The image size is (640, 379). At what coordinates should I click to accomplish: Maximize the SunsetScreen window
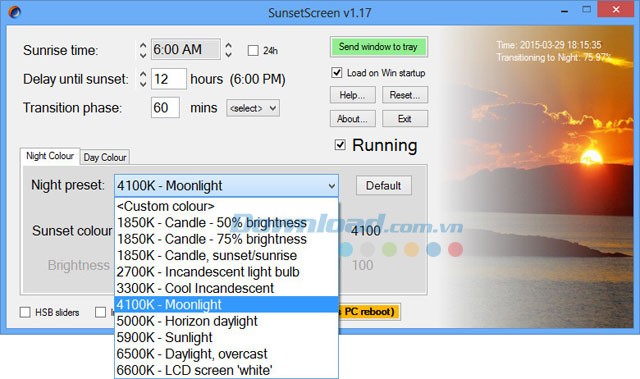point(587,10)
